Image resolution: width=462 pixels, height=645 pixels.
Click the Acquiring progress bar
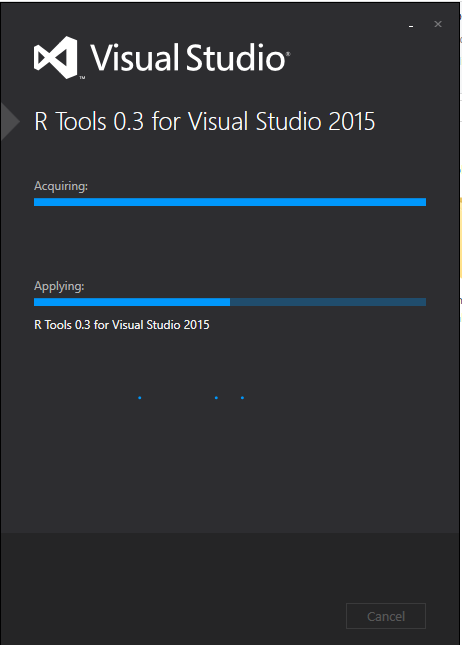(x=230, y=202)
